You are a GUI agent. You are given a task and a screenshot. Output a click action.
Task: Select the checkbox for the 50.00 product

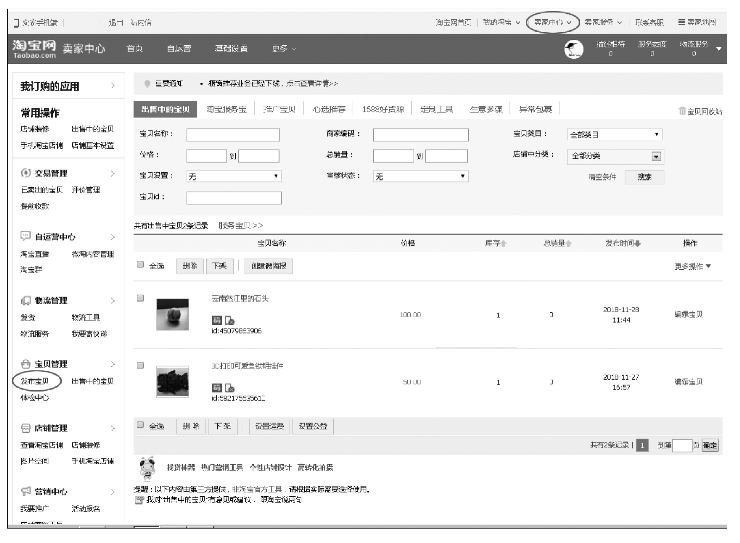click(141, 367)
